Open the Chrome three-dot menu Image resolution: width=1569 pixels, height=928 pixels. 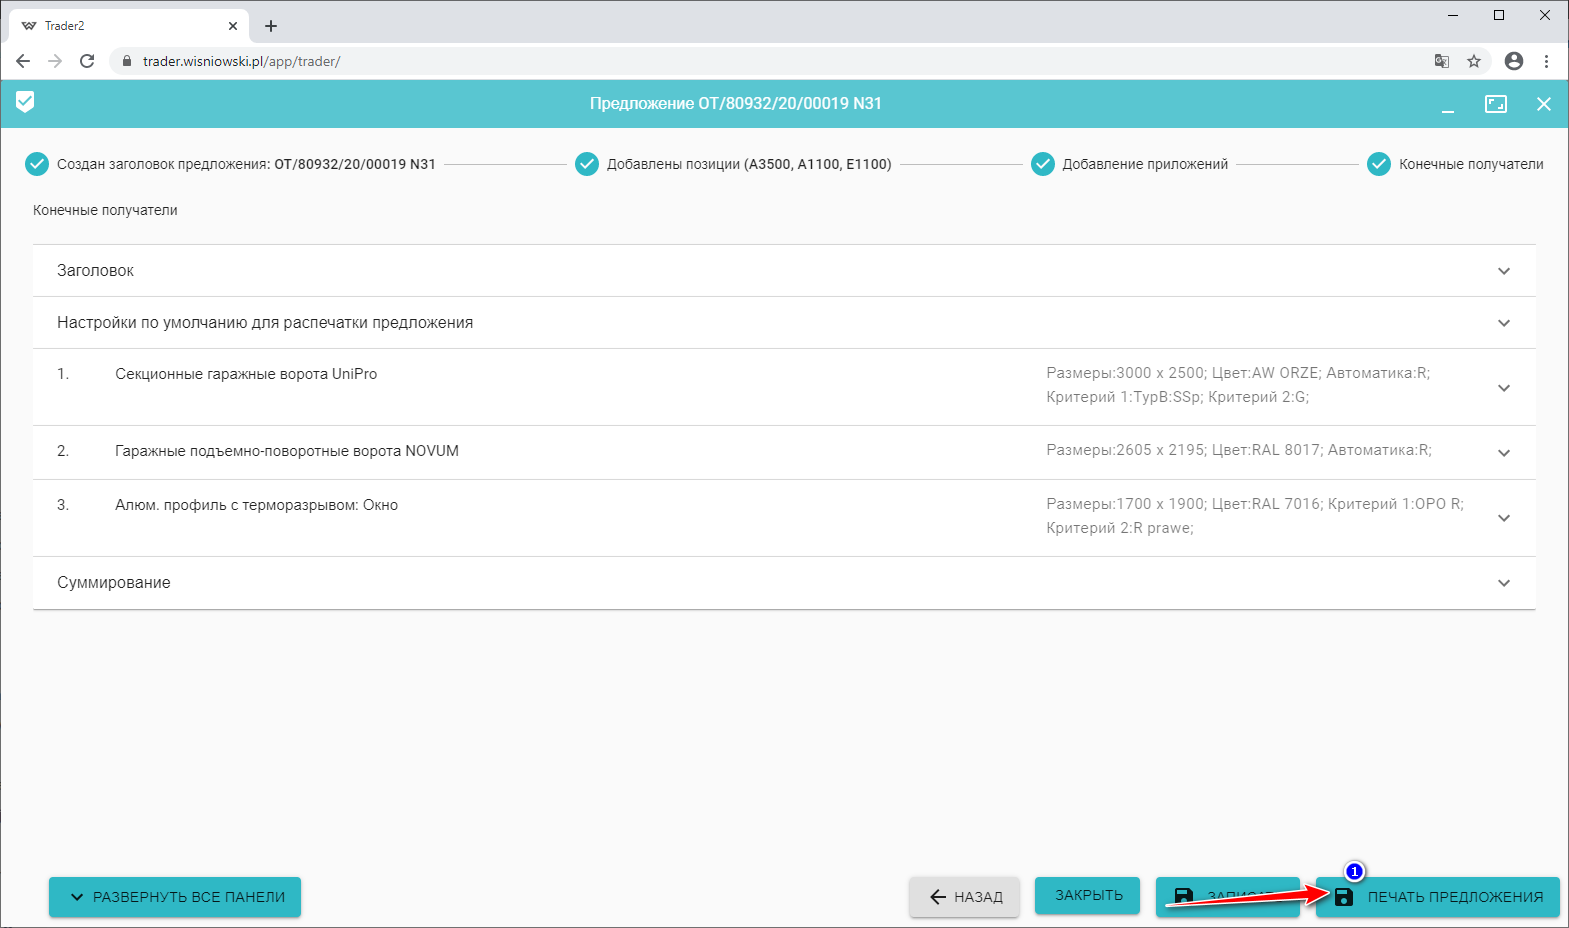1546,61
